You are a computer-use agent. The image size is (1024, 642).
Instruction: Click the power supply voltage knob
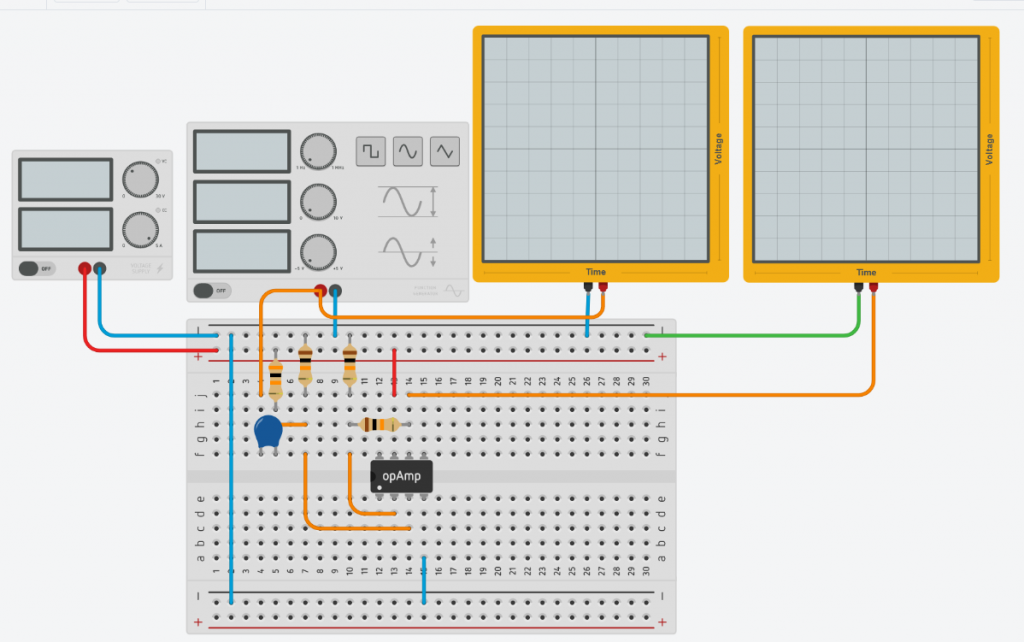(x=140, y=180)
